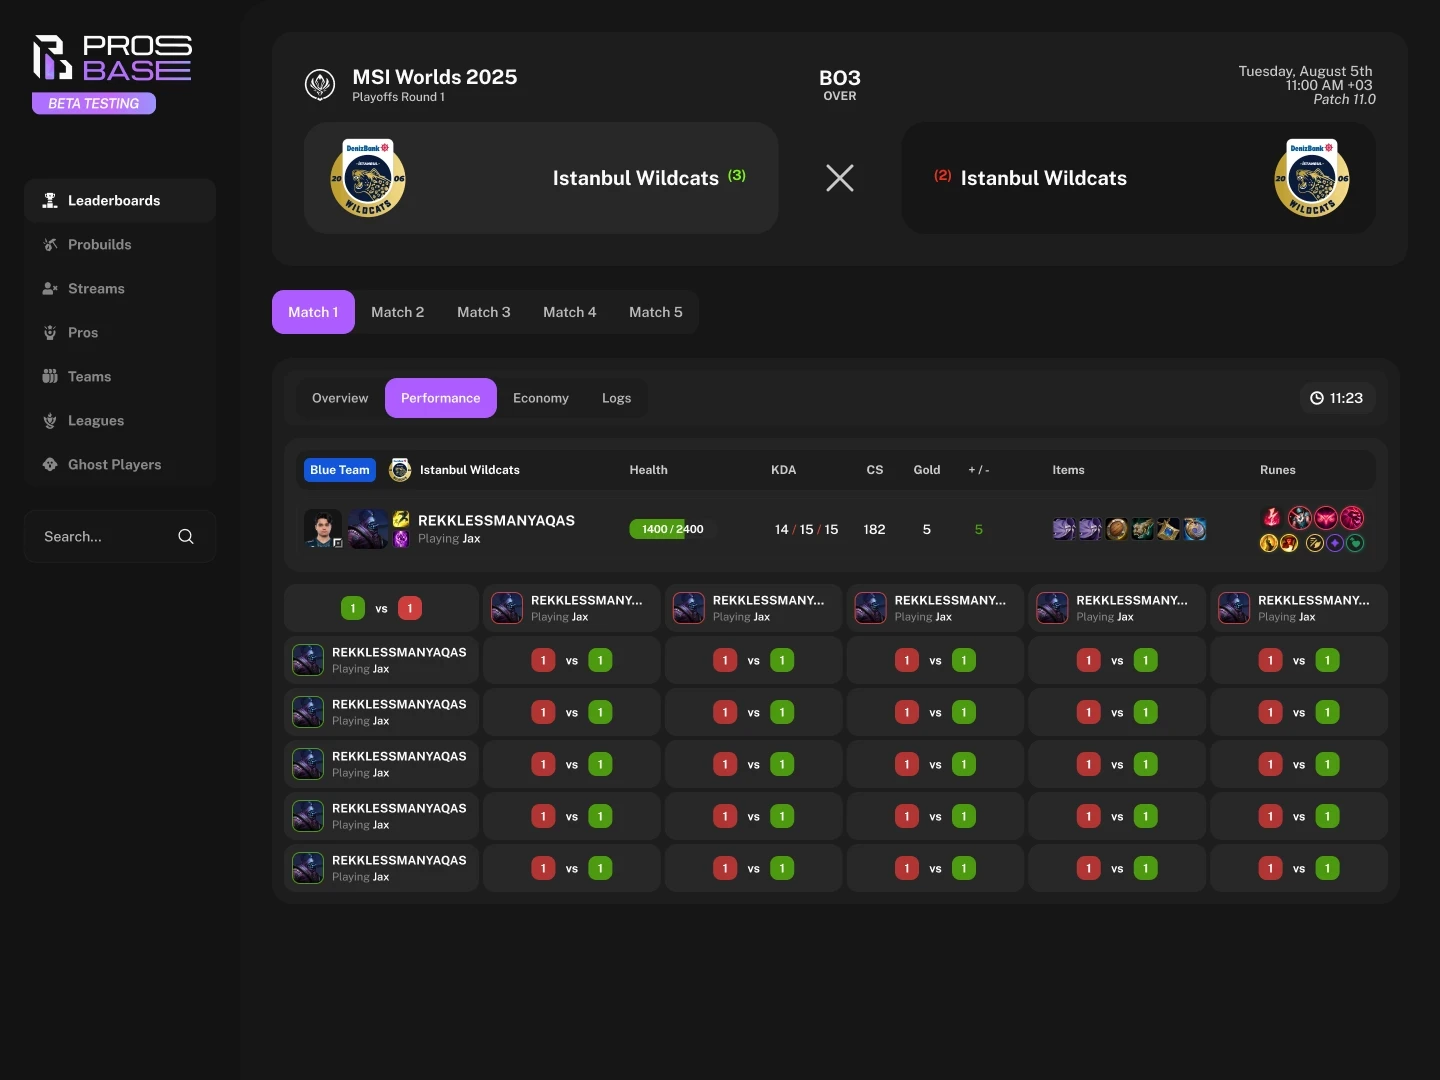Switch to Match 2 tab
The width and height of the screenshot is (1440, 1080).
397,312
